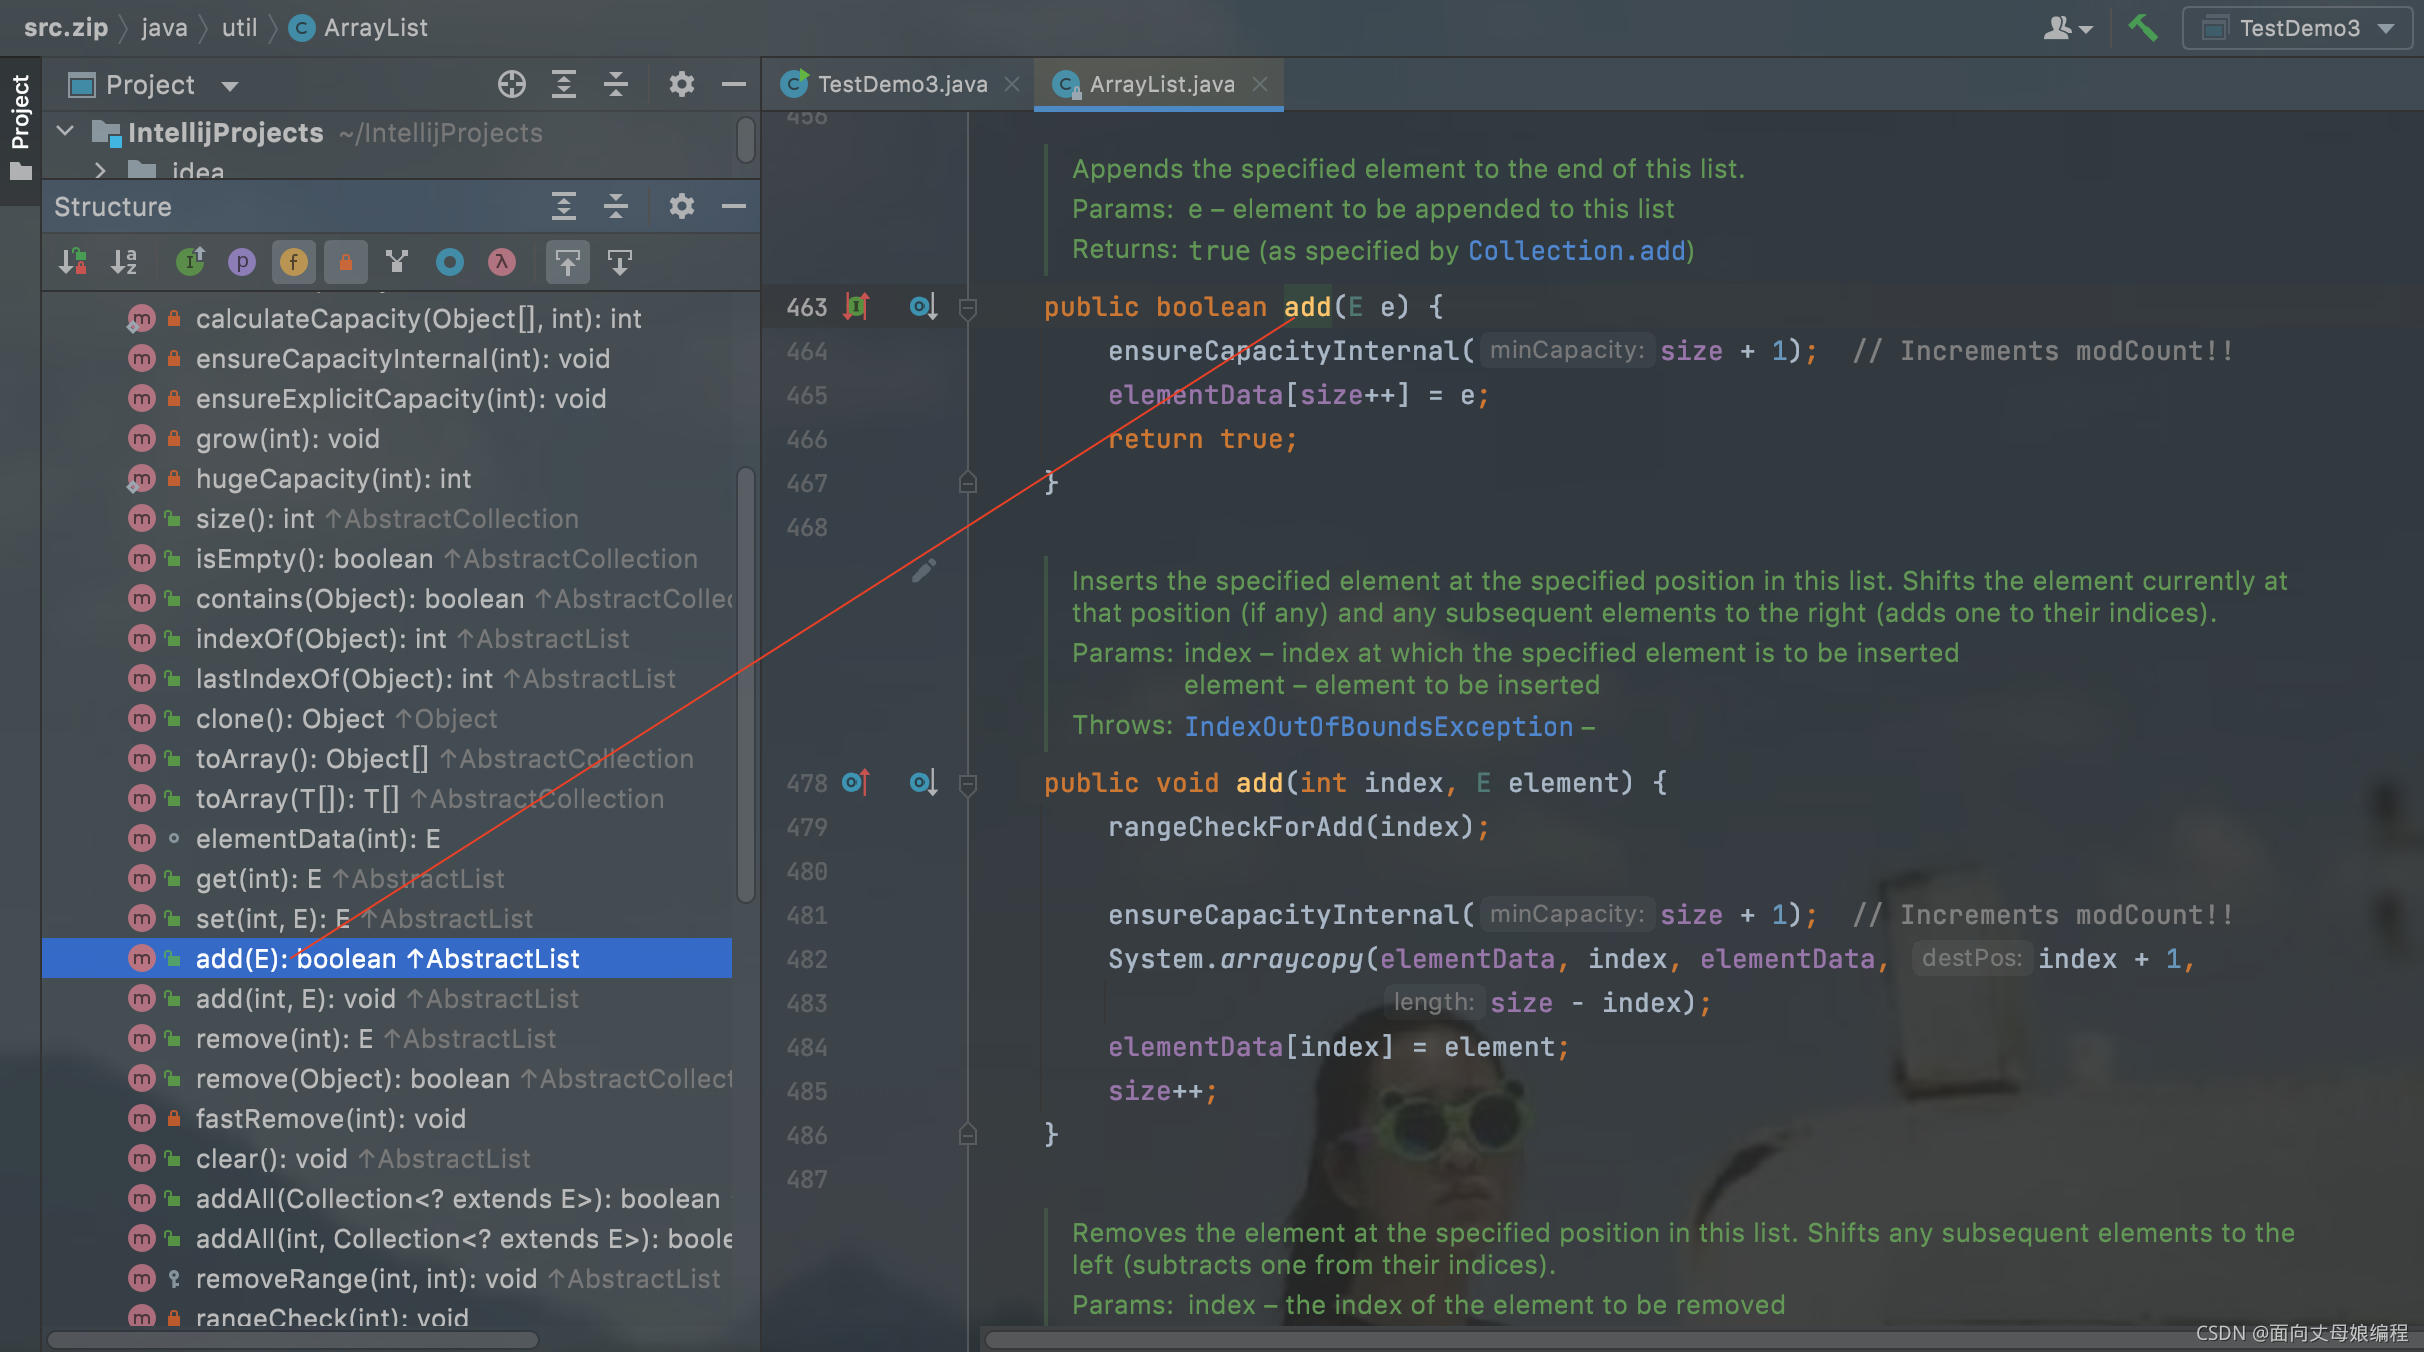Click the ArrayList class breadcrumb
The width and height of the screenshot is (2424, 1352).
coord(358,28)
